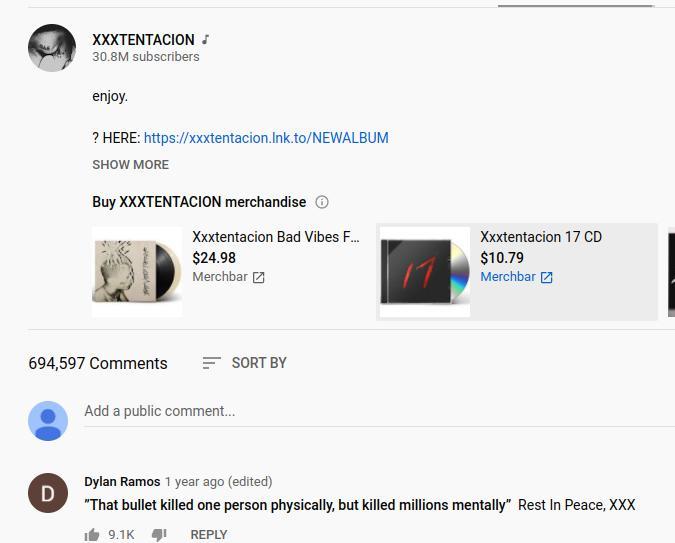Expand description with SHOW MORE
Viewport: 675px width, 543px height.
pos(130,164)
